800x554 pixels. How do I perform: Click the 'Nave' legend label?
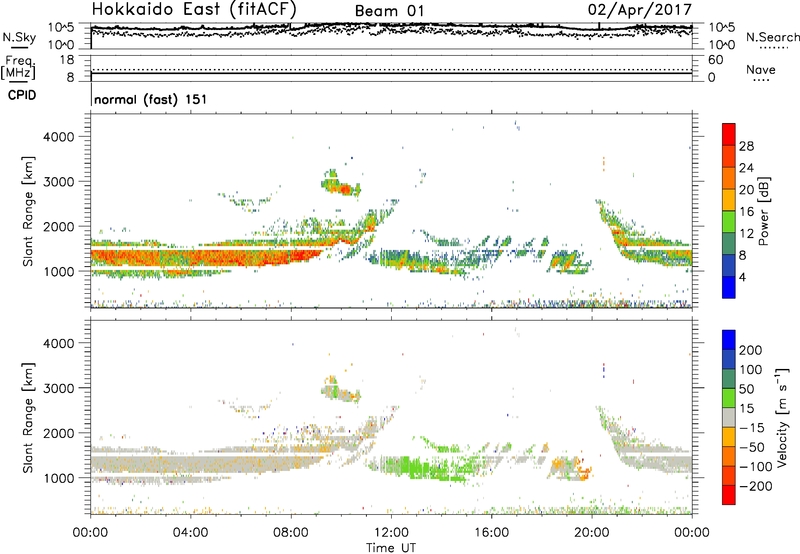tap(761, 70)
